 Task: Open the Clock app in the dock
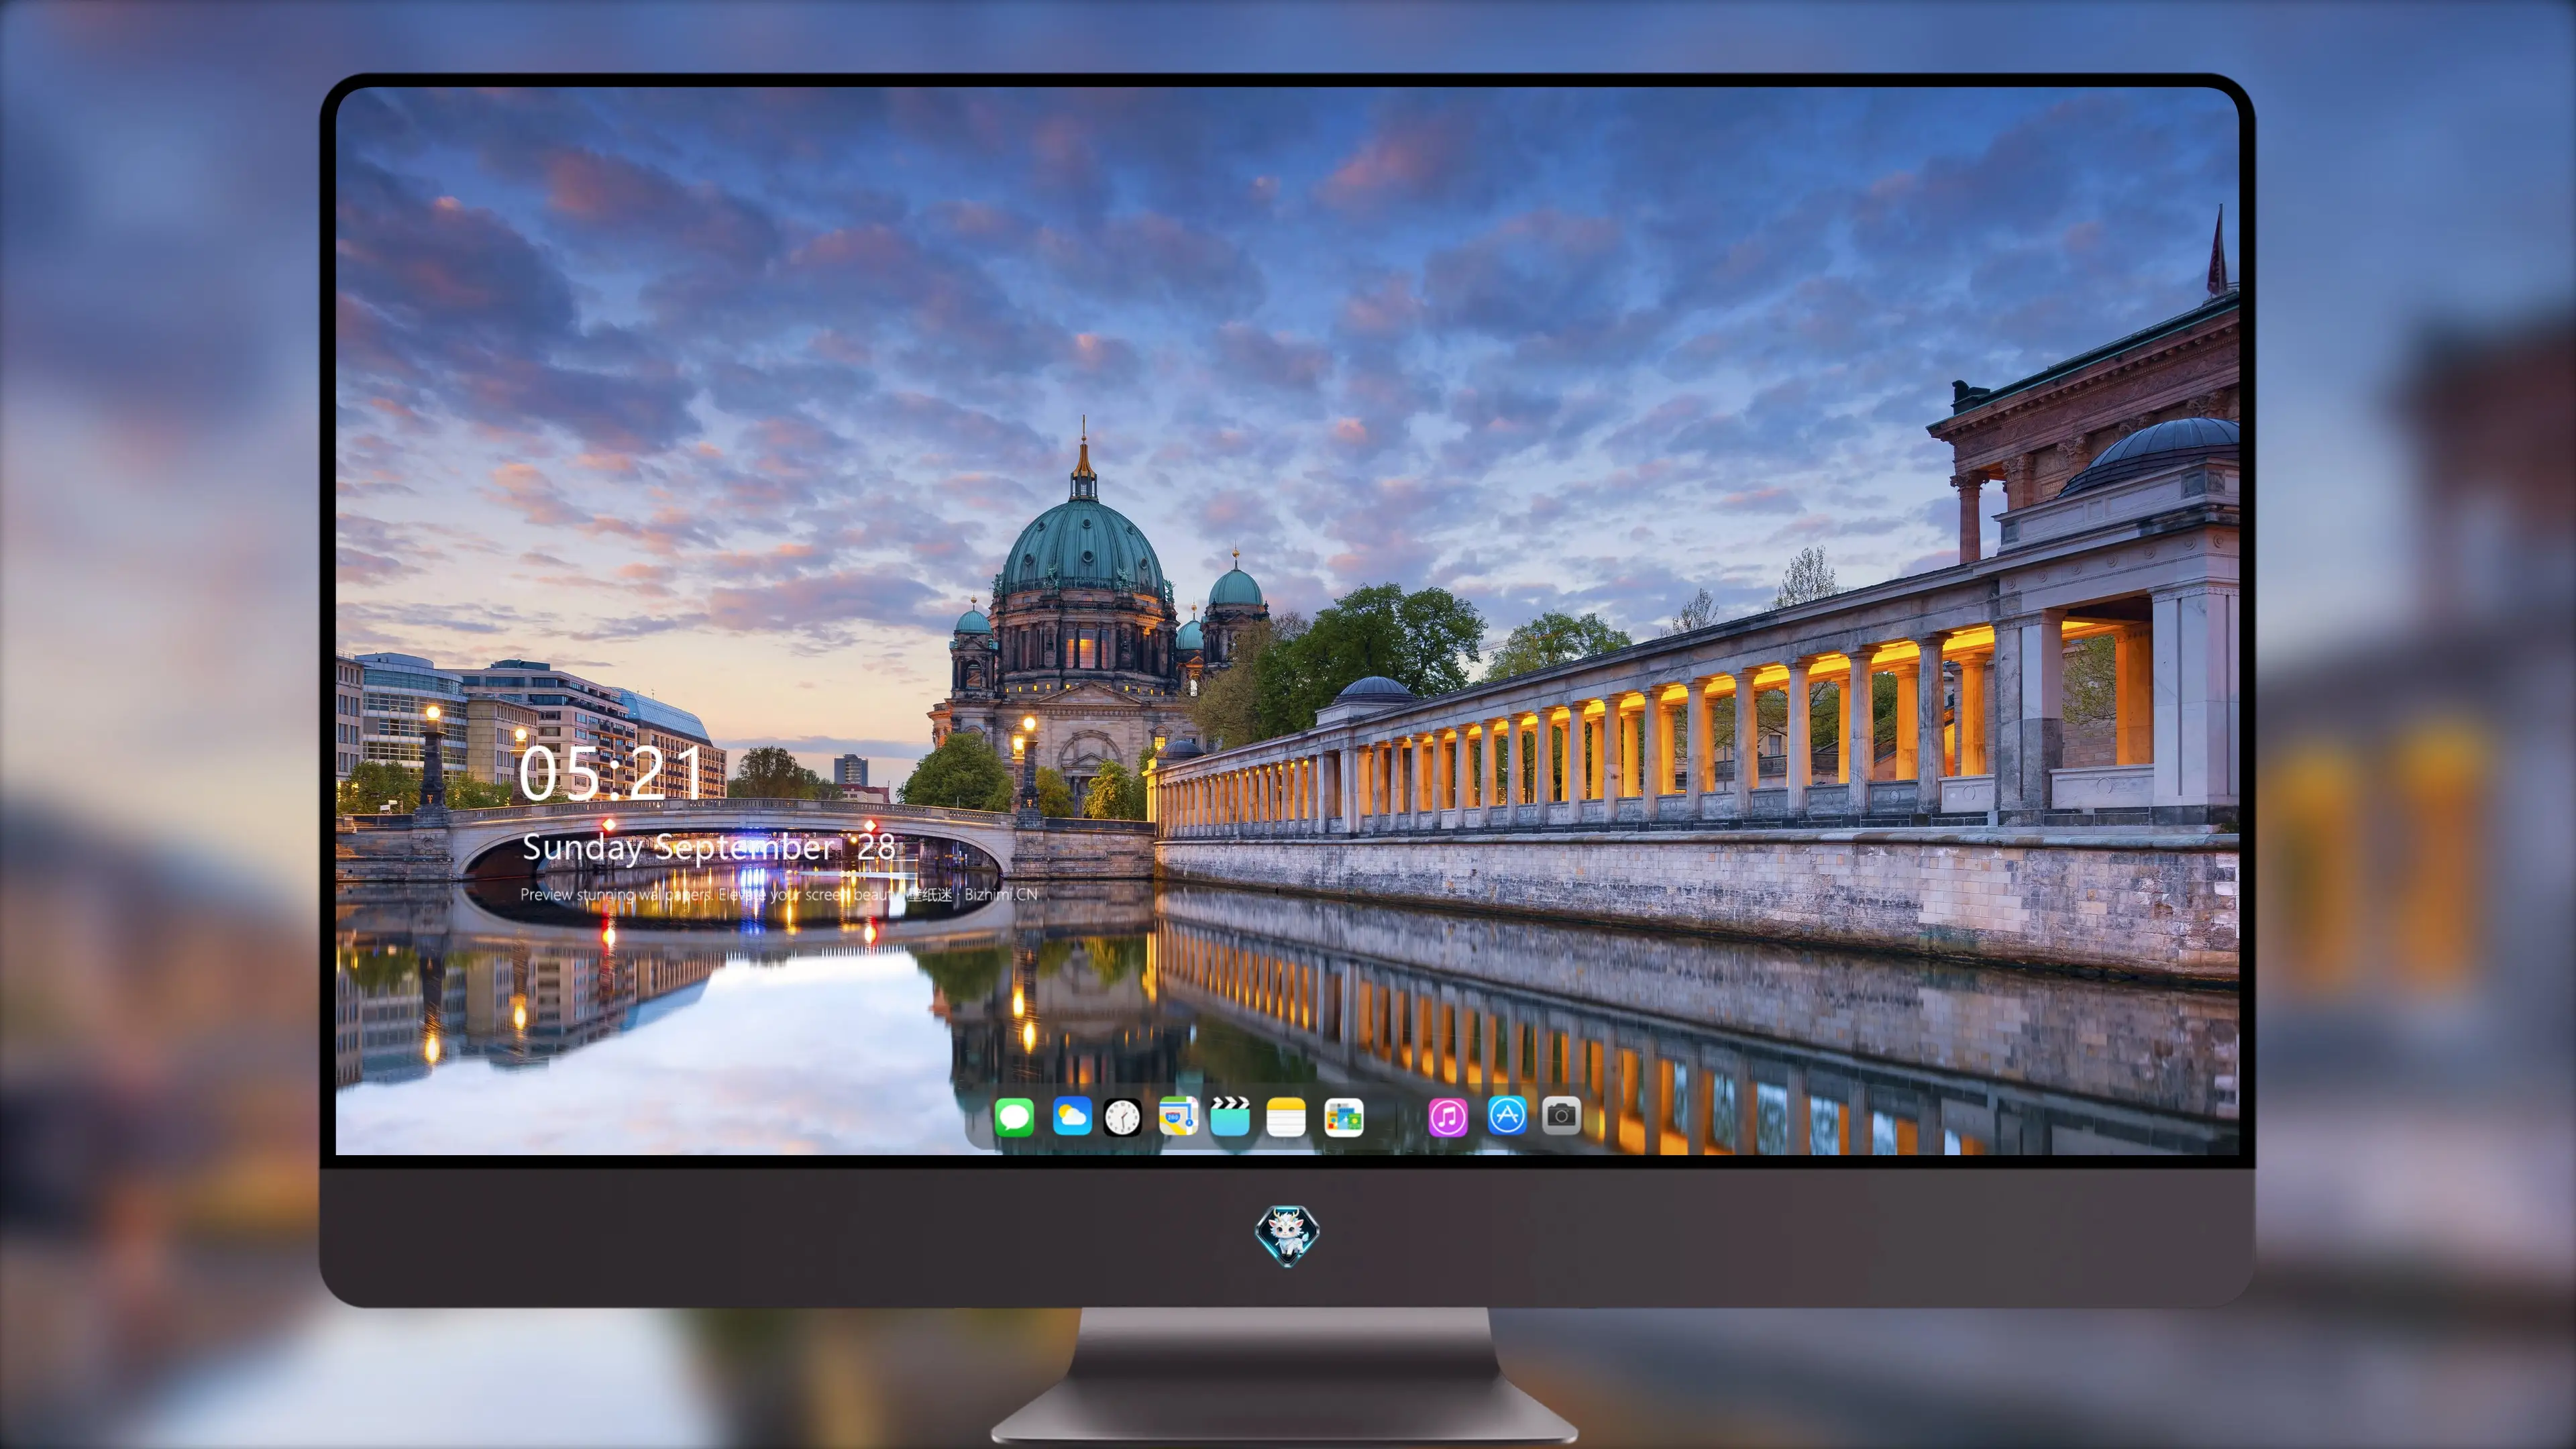(1122, 1117)
